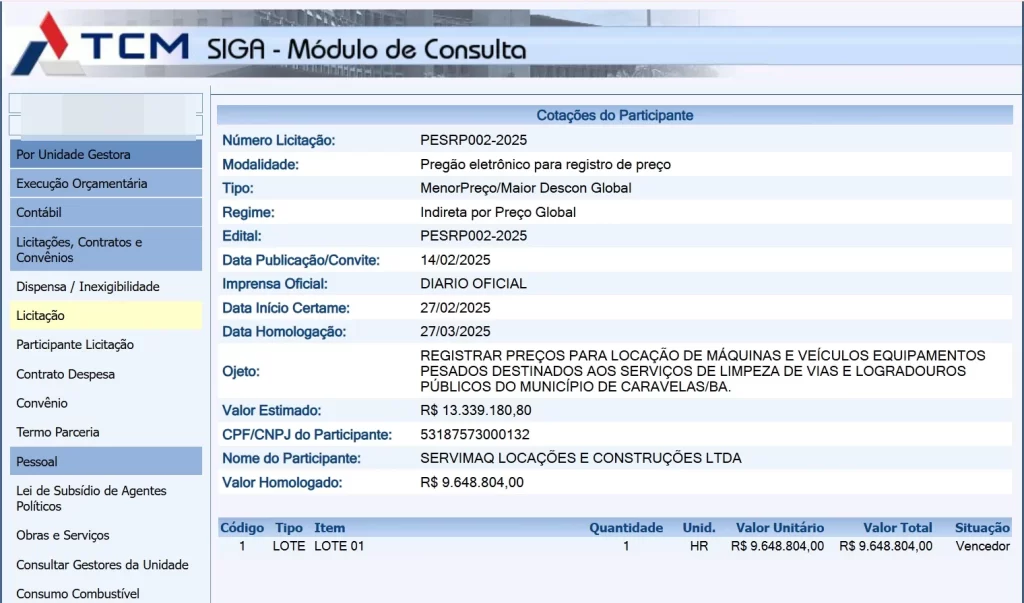Open the Consumo Combustível link
The height and width of the screenshot is (603, 1024).
coord(77,594)
